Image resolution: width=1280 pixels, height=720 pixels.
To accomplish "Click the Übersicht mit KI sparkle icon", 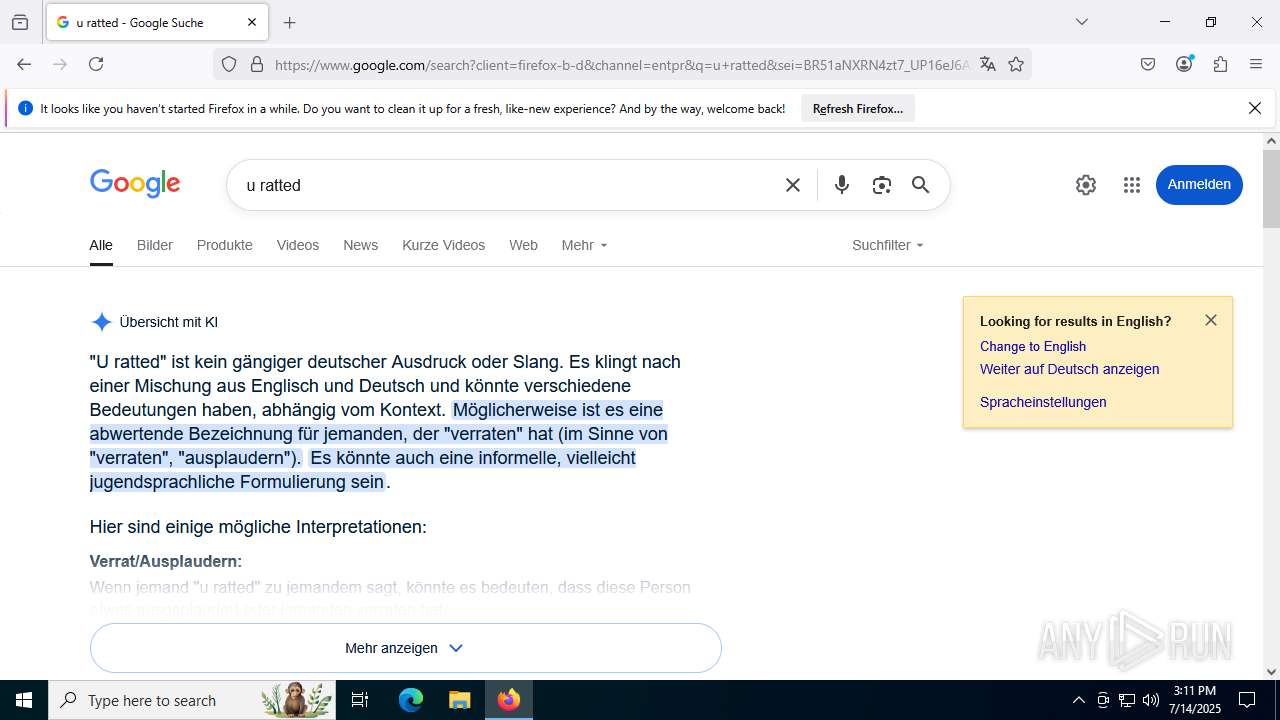I will click(101, 322).
